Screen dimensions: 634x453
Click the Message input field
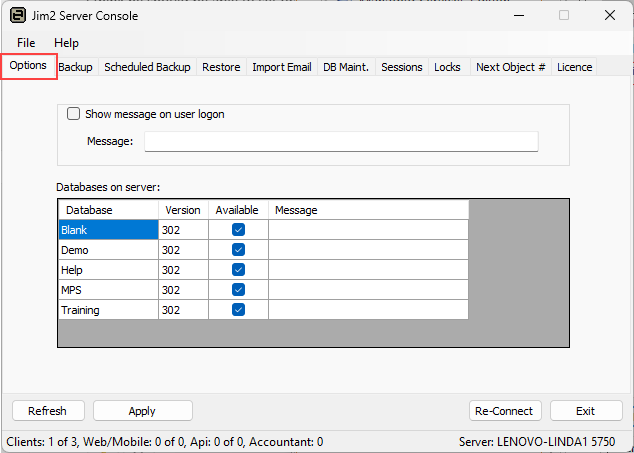[341, 142]
